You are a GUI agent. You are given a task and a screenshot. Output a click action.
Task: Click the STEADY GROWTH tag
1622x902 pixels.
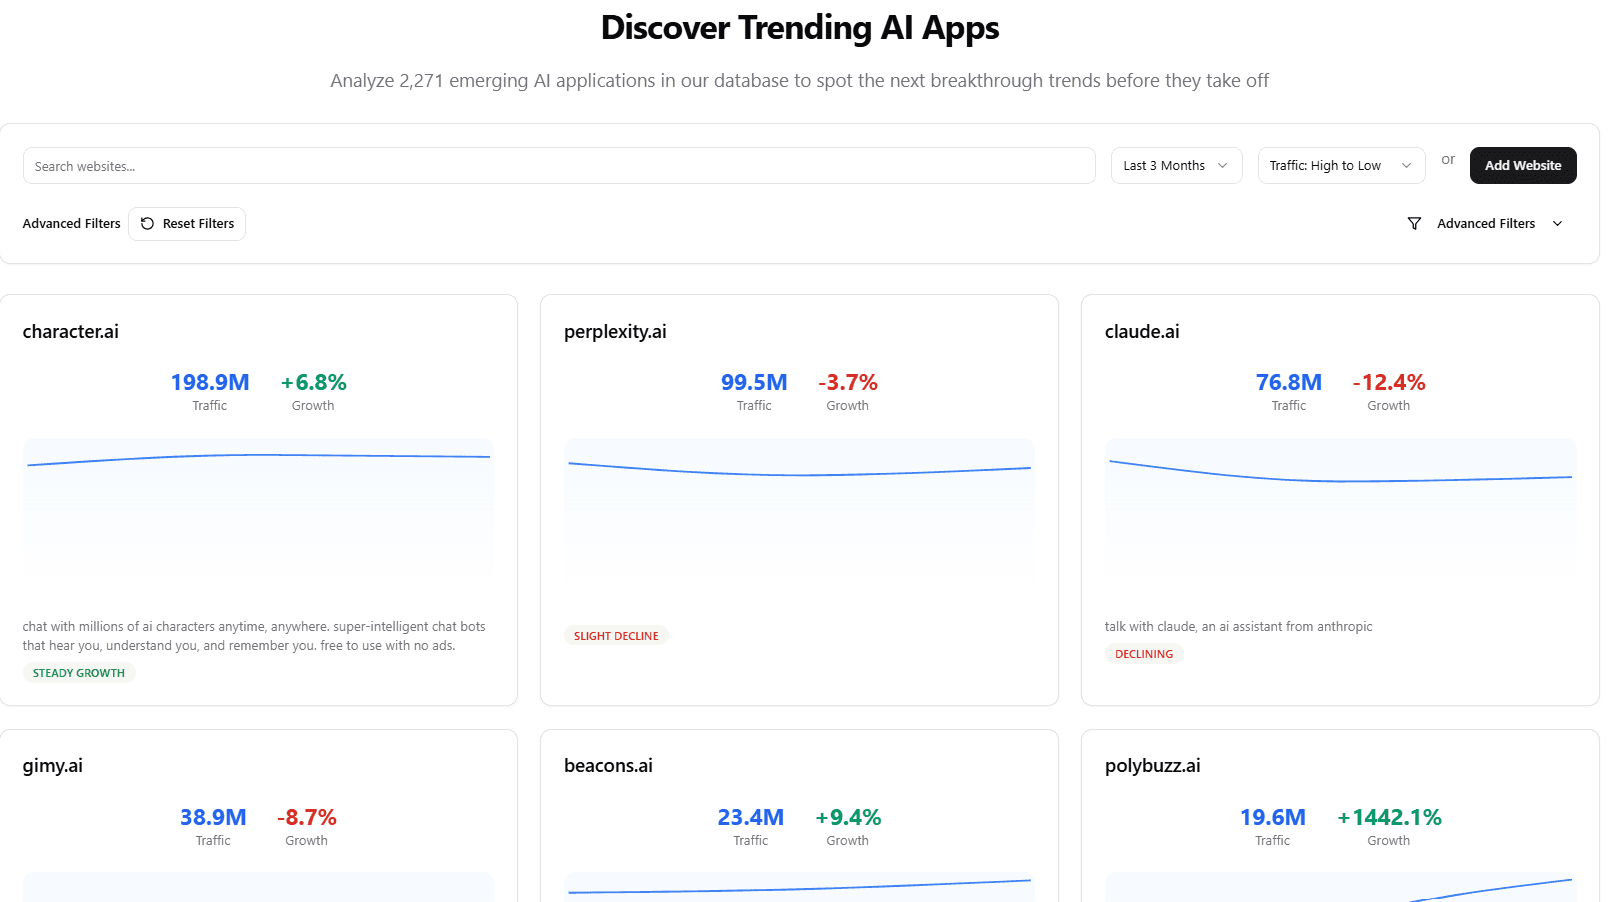[x=79, y=673]
